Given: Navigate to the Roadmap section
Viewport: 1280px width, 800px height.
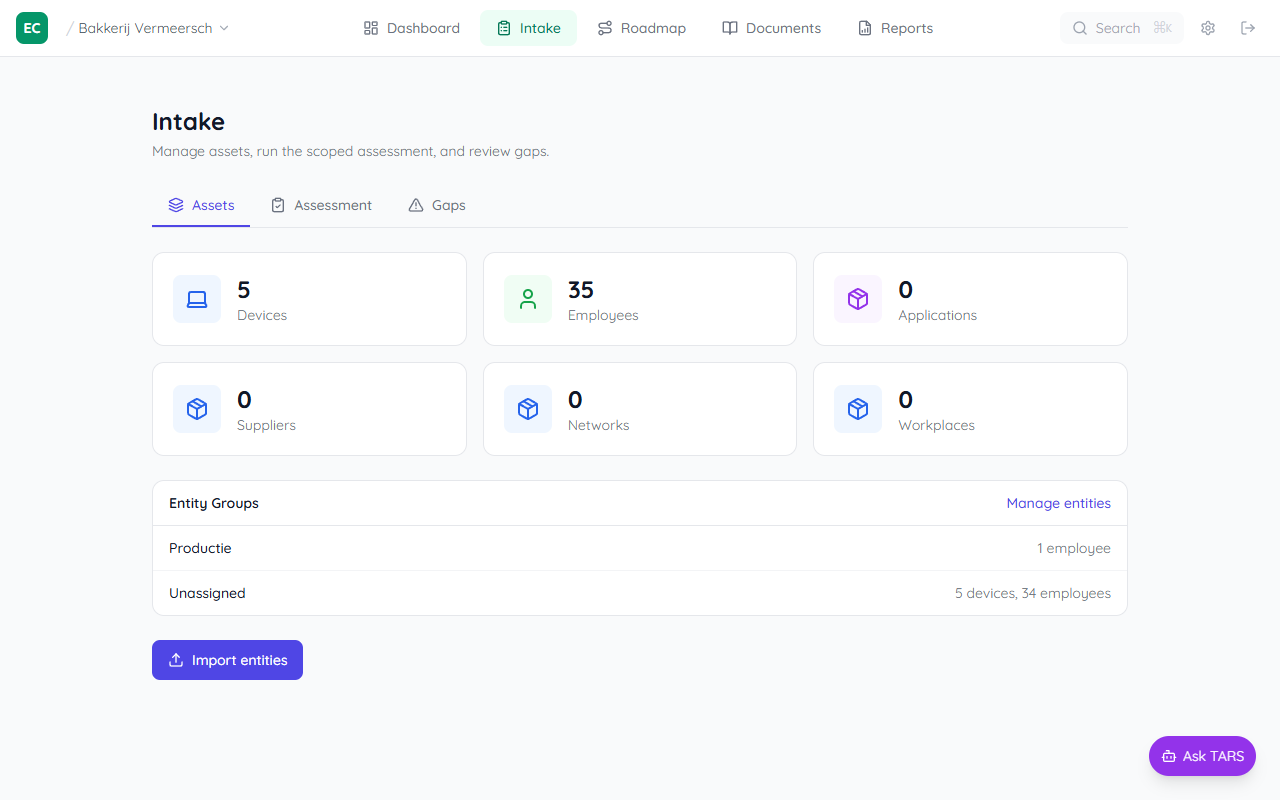Looking at the screenshot, I should [x=641, y=28].
